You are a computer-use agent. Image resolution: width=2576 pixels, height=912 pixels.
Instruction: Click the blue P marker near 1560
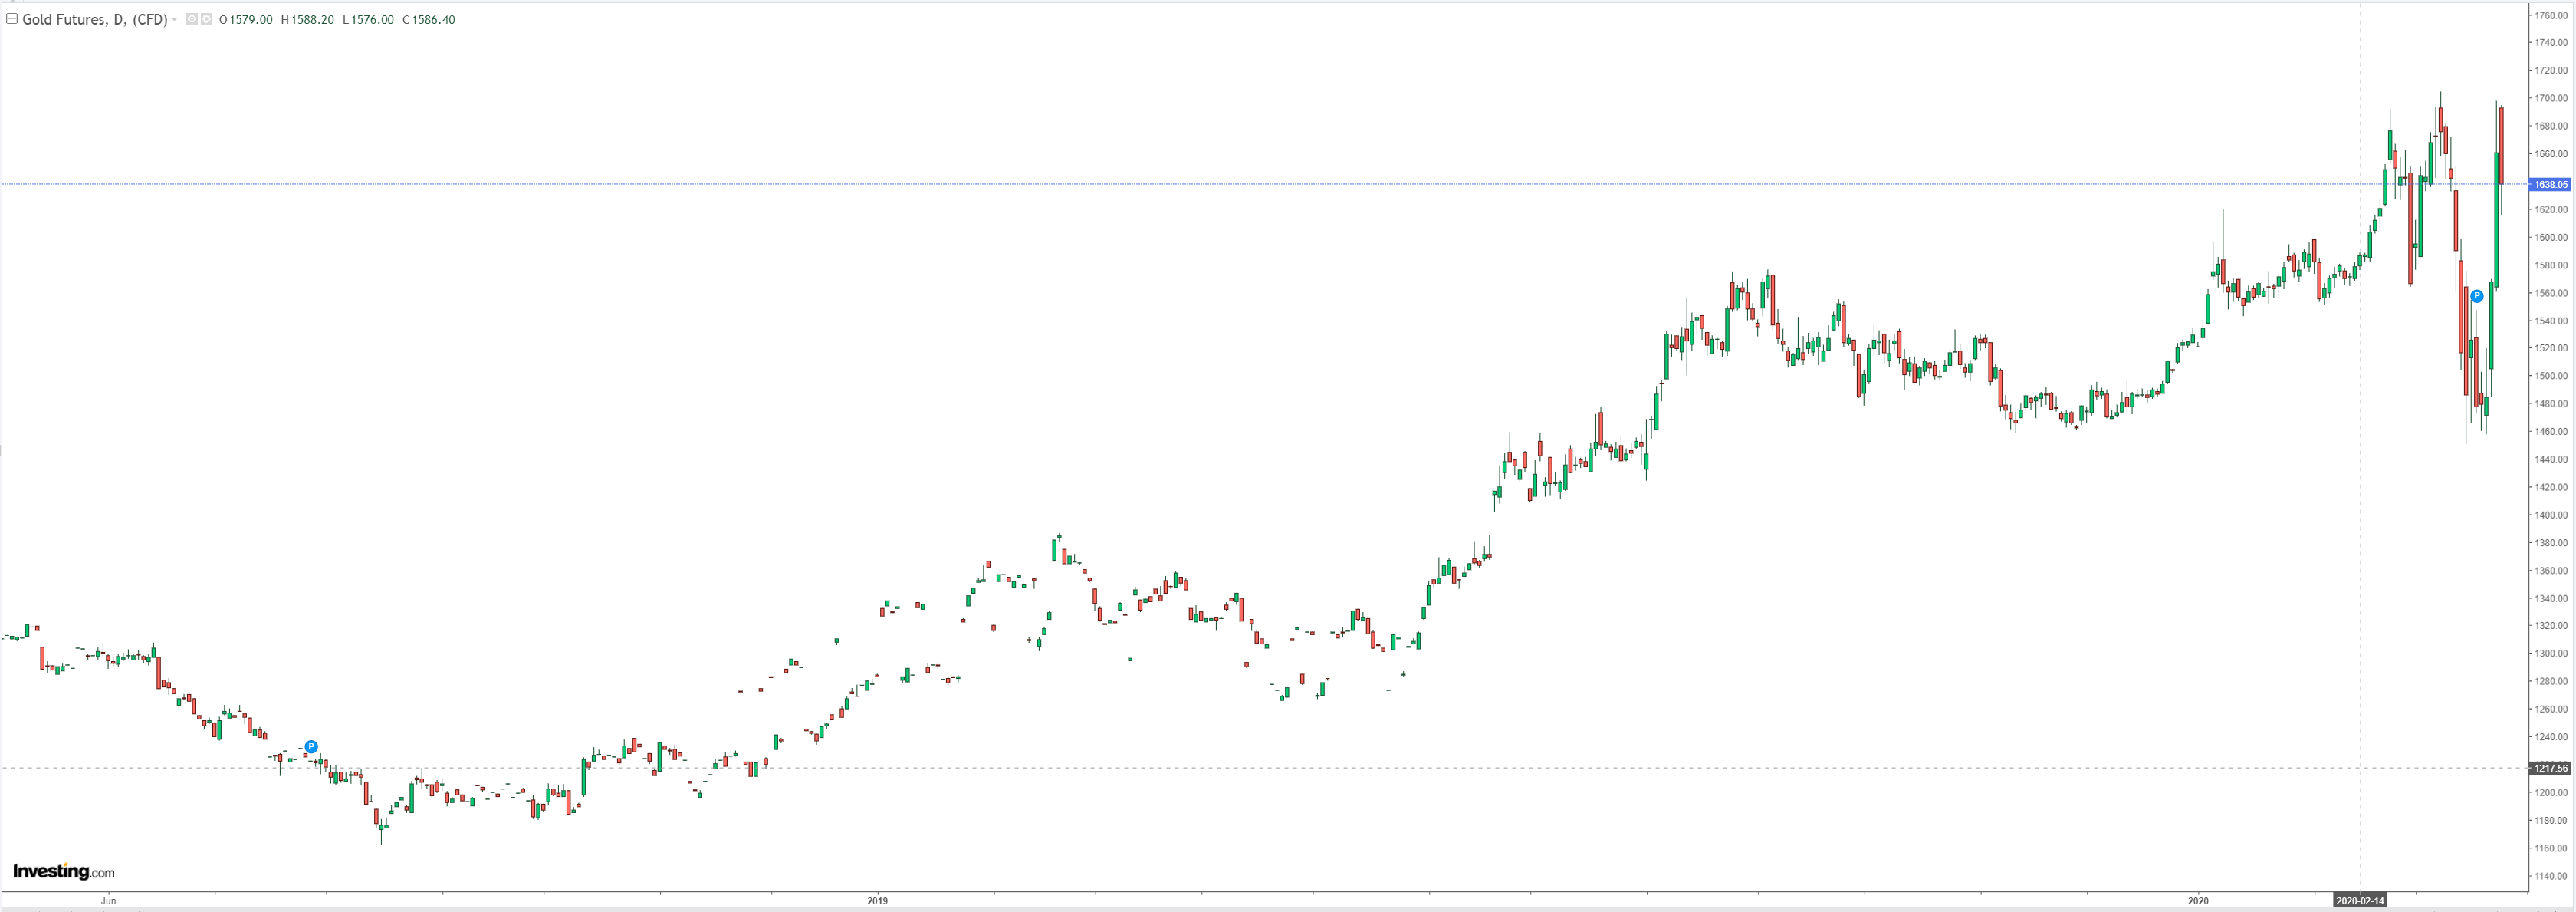pyautogui.click(x=2476, y=296)
